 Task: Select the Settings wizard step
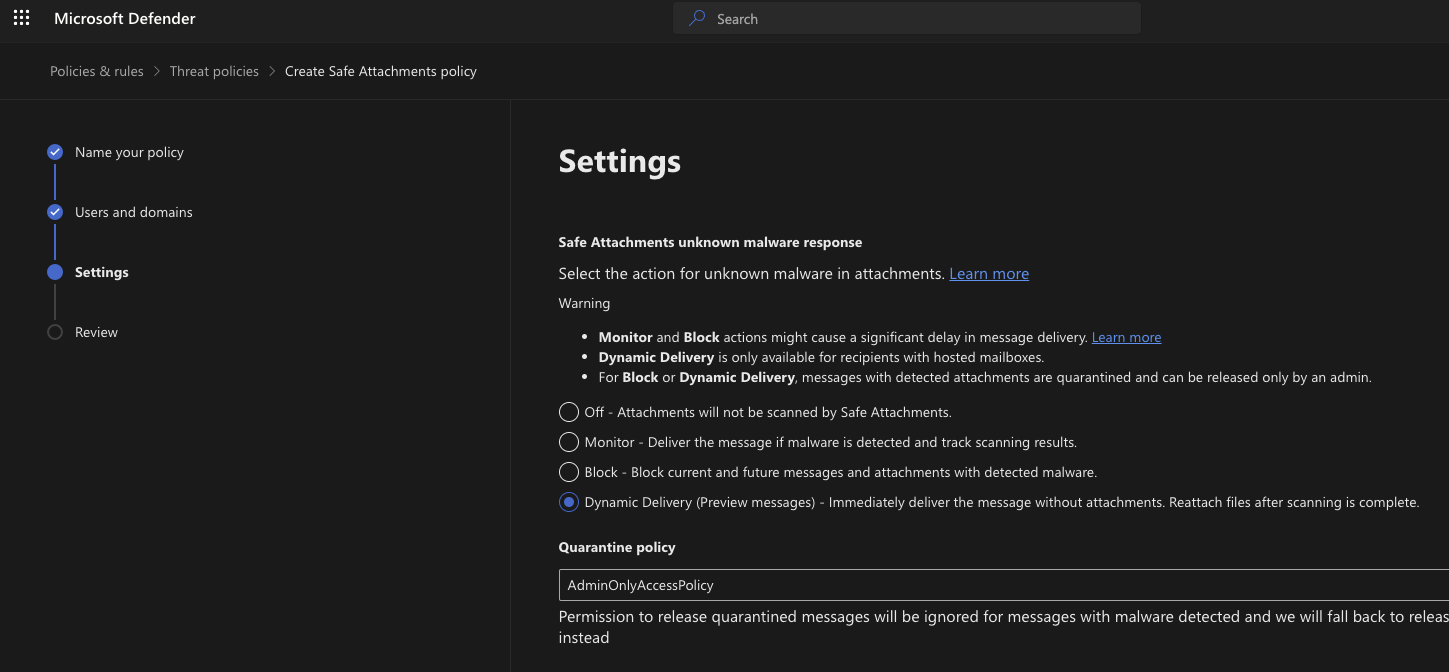102,272
